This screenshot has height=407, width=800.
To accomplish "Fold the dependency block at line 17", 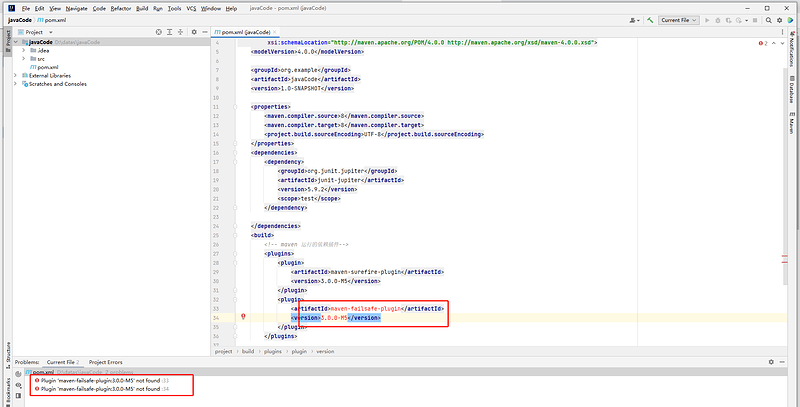I will pos(235,162).
